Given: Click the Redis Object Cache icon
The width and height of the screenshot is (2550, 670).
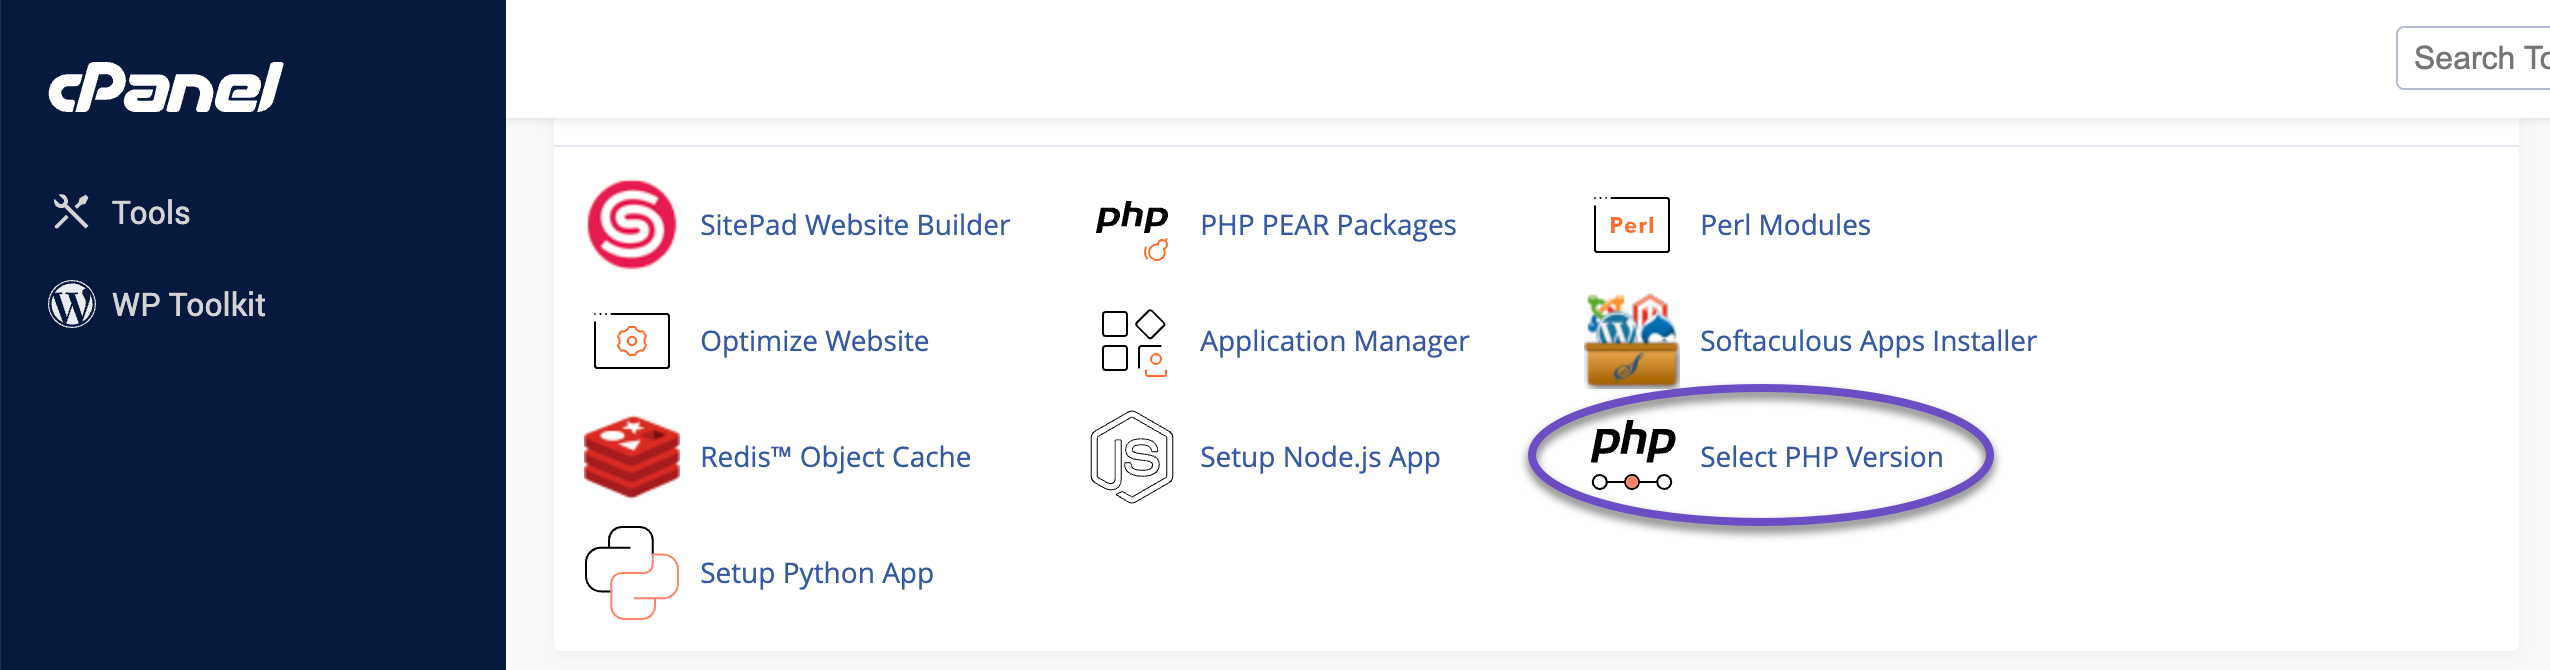Looking at the screenshot, I should (x=631, y=457).
